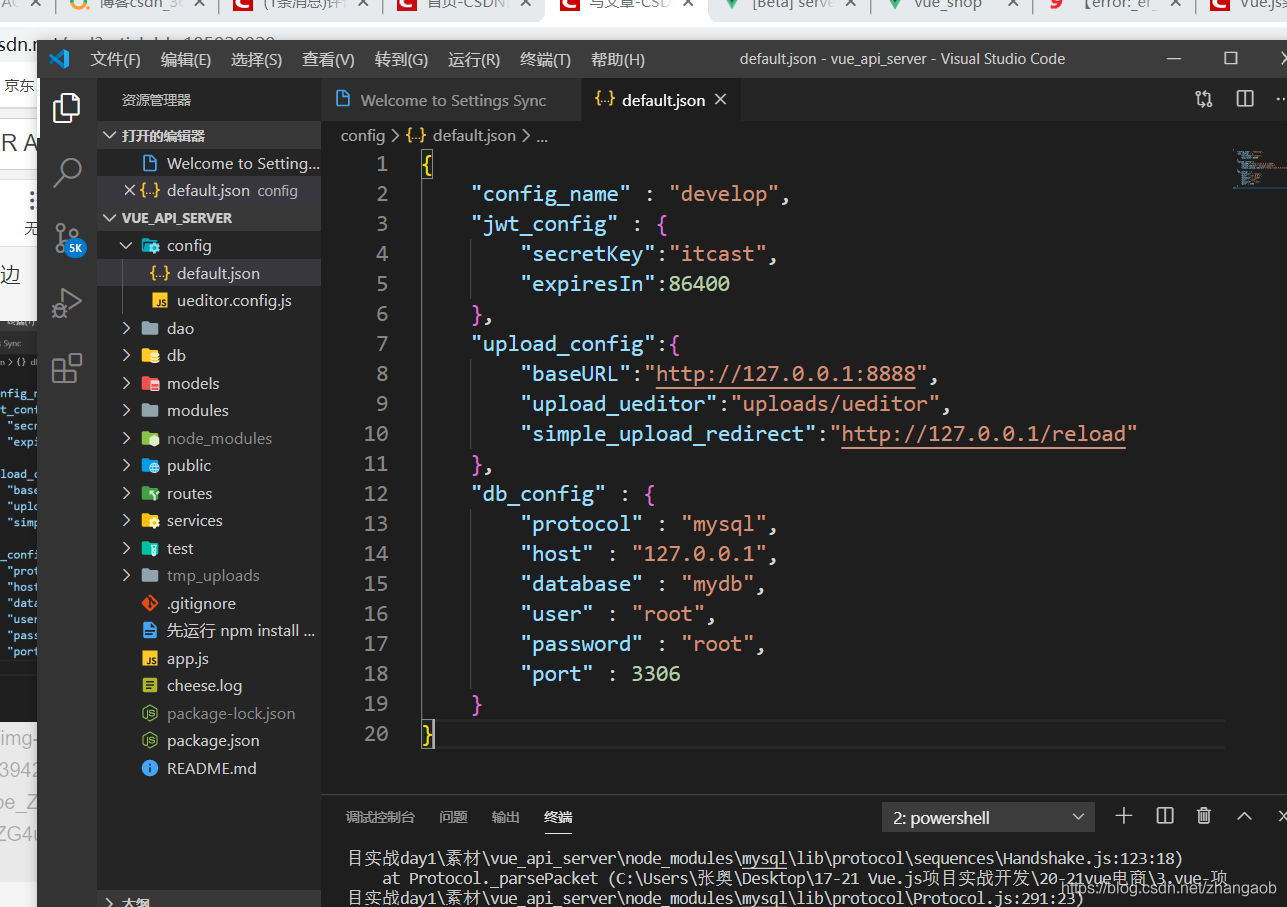This screenshot has width=1287, height=907.
Task: Open the 终端(T) menu
Action: 545,59
